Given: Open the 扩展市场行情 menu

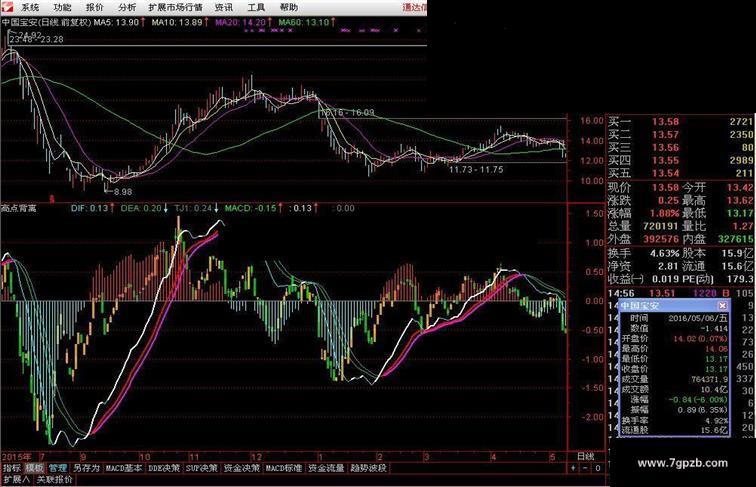Looking at the screenshot, I should pos(176,7).
